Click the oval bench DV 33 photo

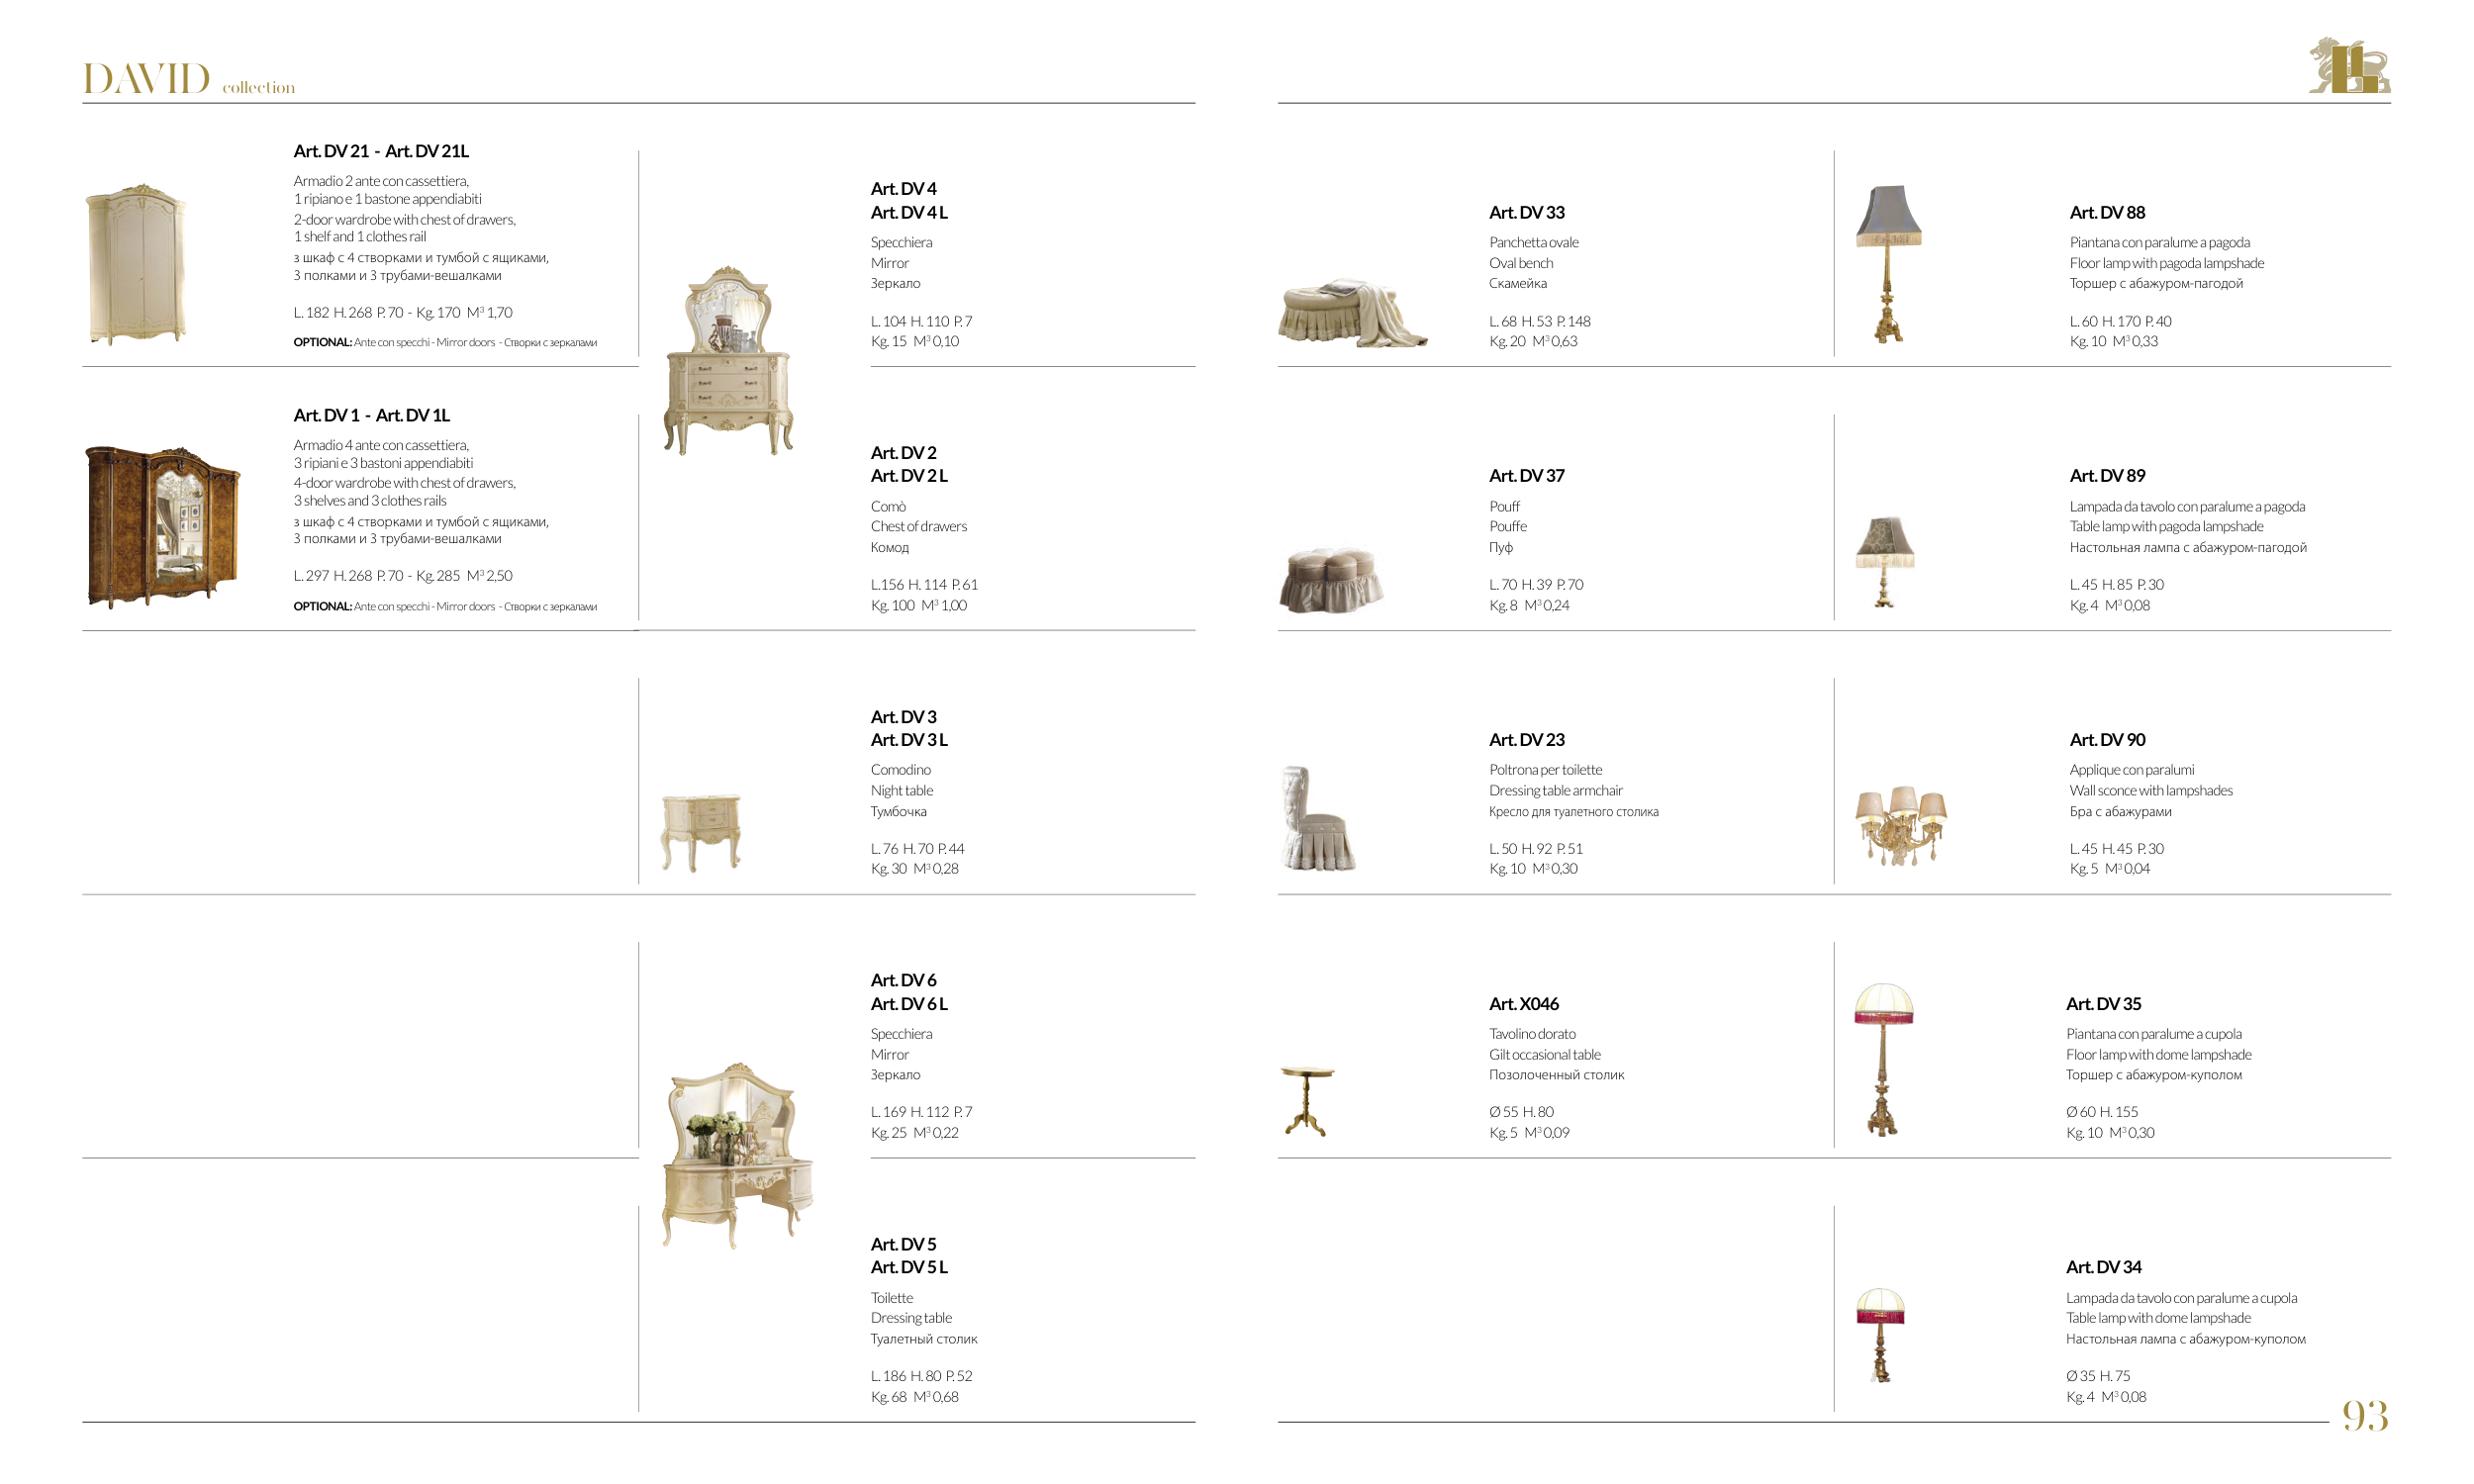click(x=1352, y=313)
